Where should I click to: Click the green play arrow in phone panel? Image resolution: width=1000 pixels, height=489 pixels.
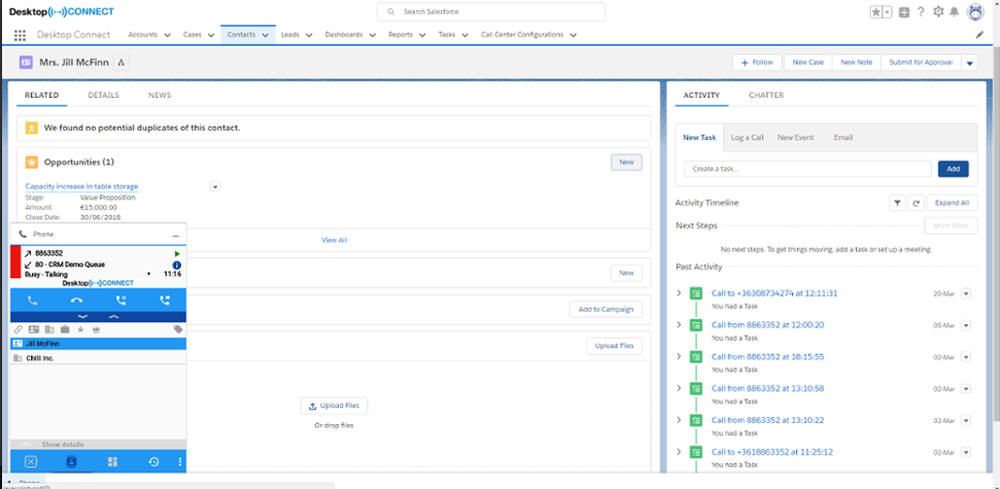177,254
